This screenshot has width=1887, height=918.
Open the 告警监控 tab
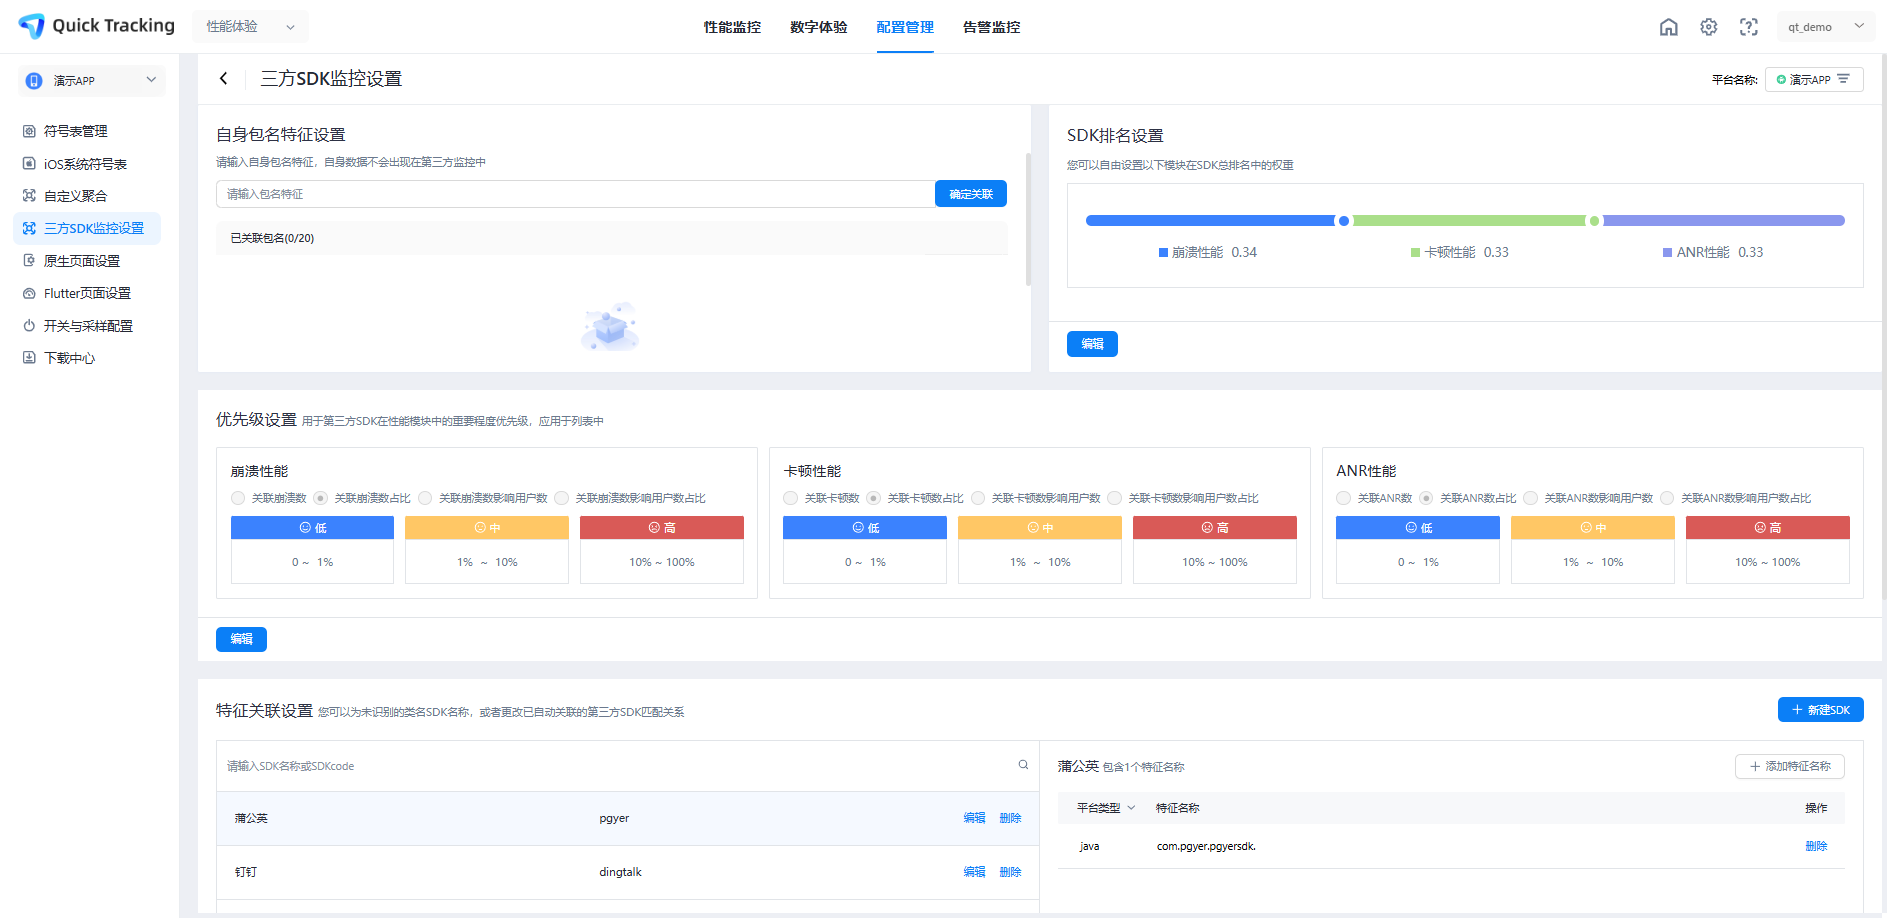(991, 27)
